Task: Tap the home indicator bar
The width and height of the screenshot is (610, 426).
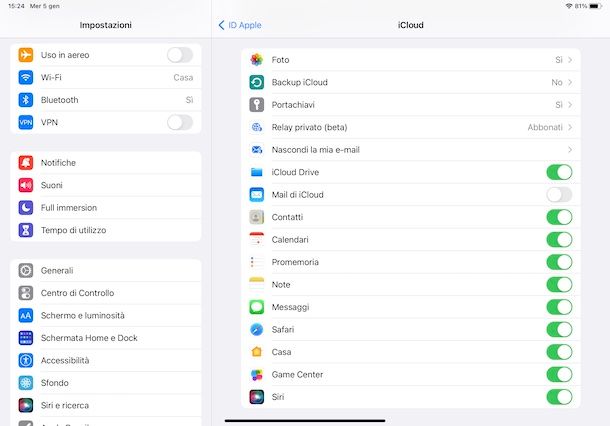Action: (305, 421)
